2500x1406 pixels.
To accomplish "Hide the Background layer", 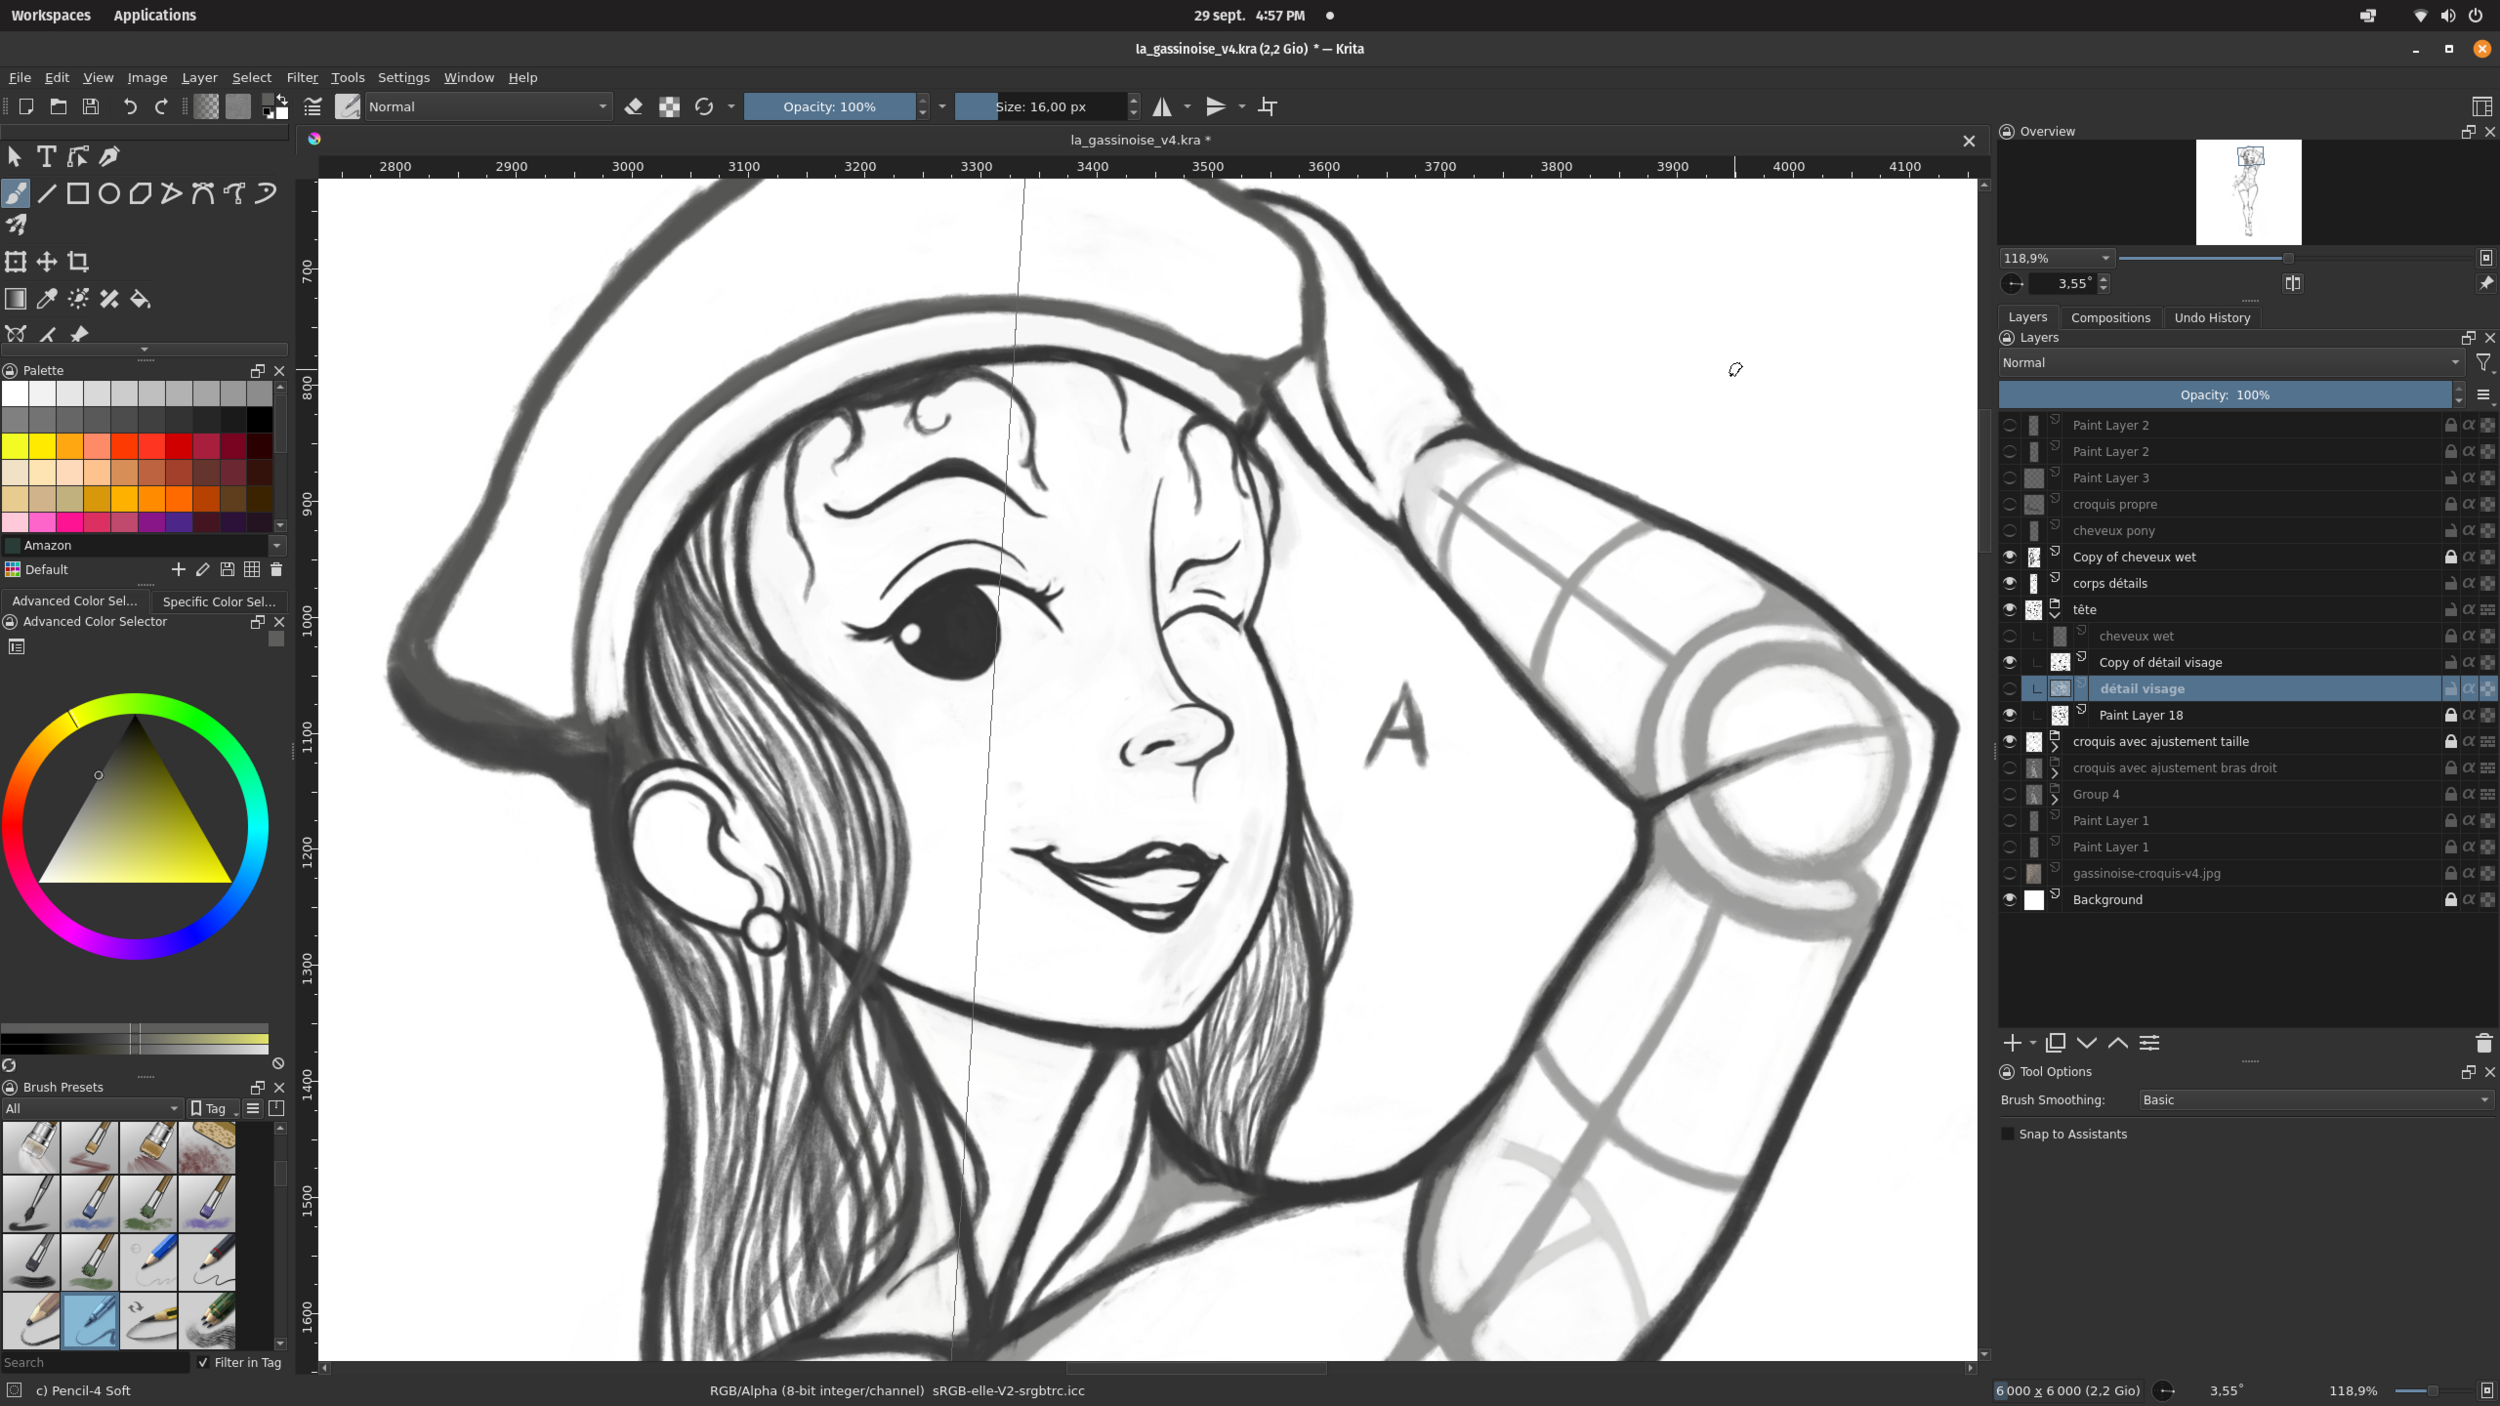I will pyautogui.click(x=2009, y=900).
